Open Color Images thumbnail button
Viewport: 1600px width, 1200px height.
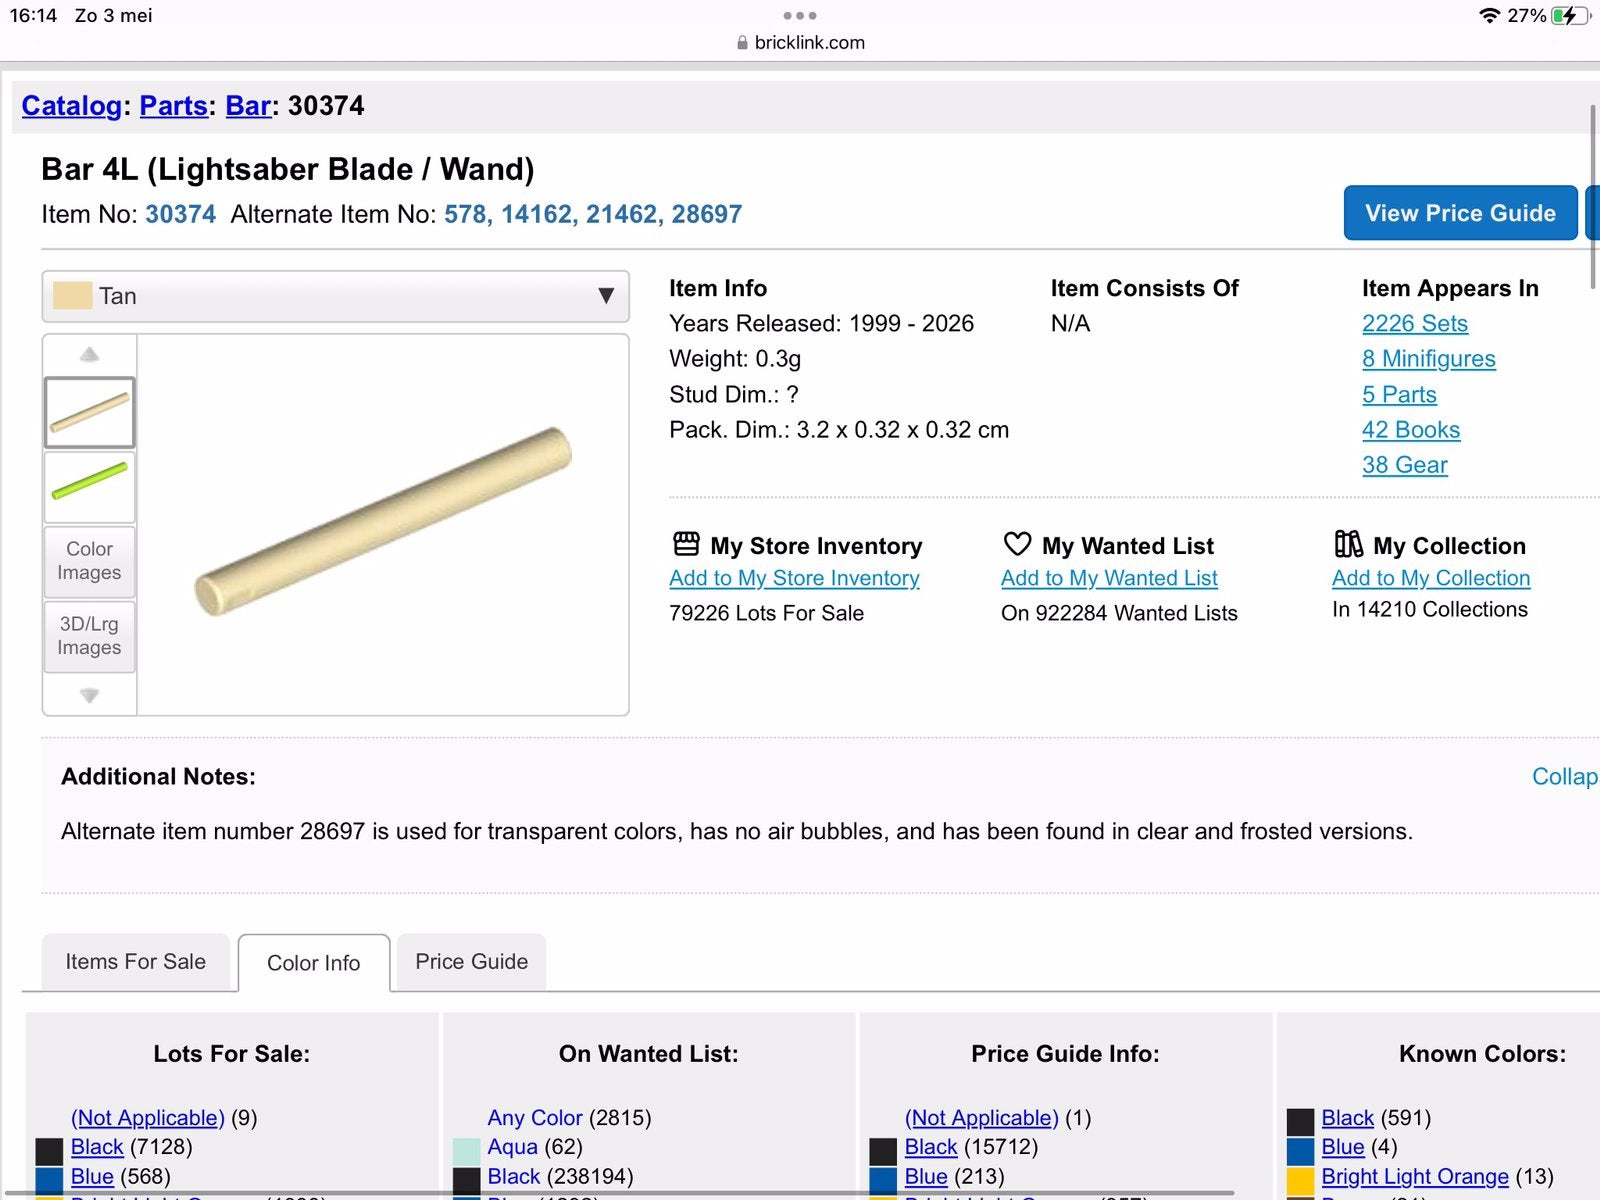[x=90, y=561]
